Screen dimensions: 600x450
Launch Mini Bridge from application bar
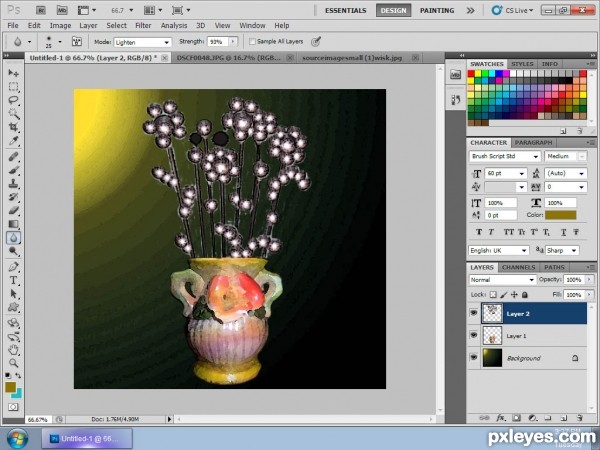[62, 10]
